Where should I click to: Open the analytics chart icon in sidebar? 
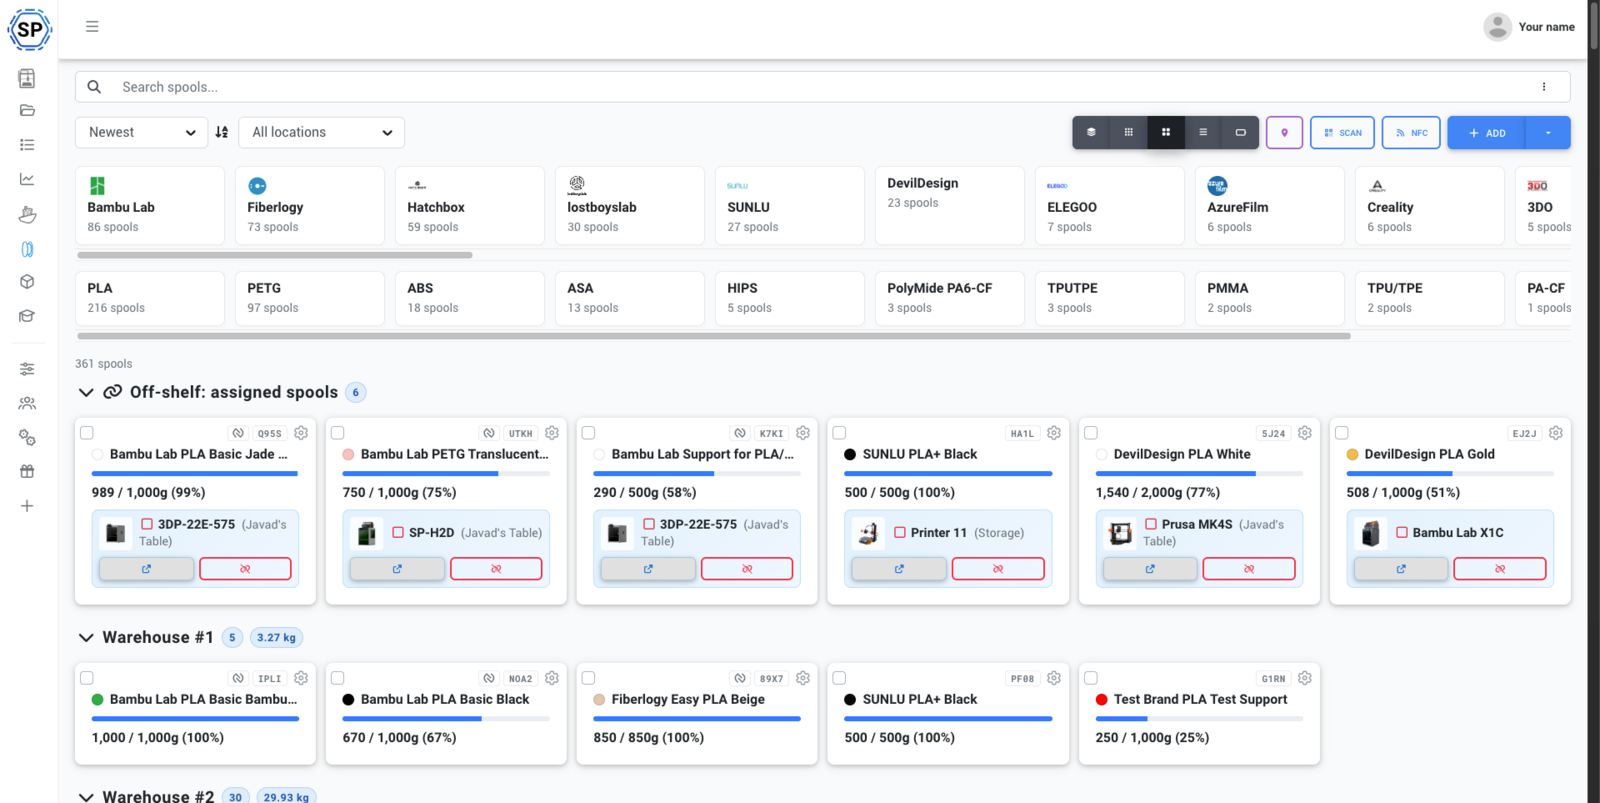point(27,179)
